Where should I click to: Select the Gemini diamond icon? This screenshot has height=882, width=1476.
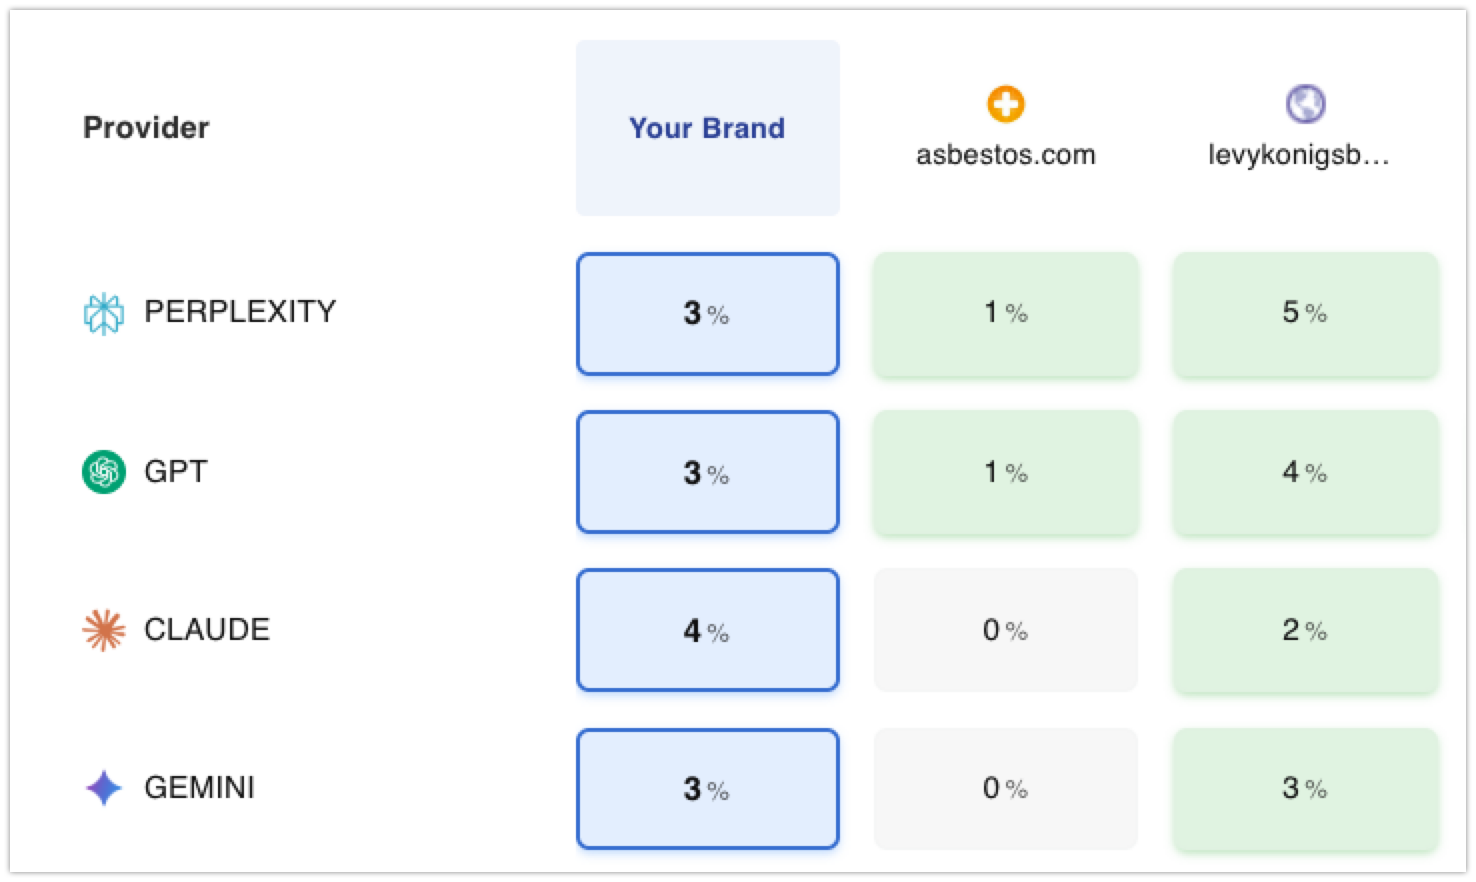coord(104,788)
